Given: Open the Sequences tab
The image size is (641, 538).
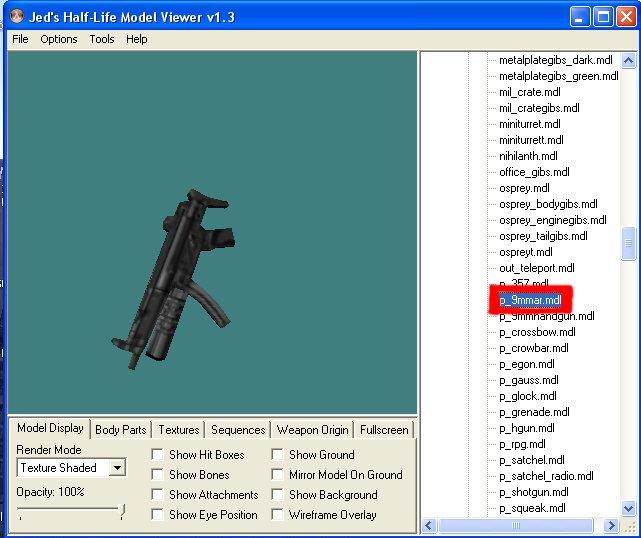Looking at the screenshot, I should click(x=238, y=430).
